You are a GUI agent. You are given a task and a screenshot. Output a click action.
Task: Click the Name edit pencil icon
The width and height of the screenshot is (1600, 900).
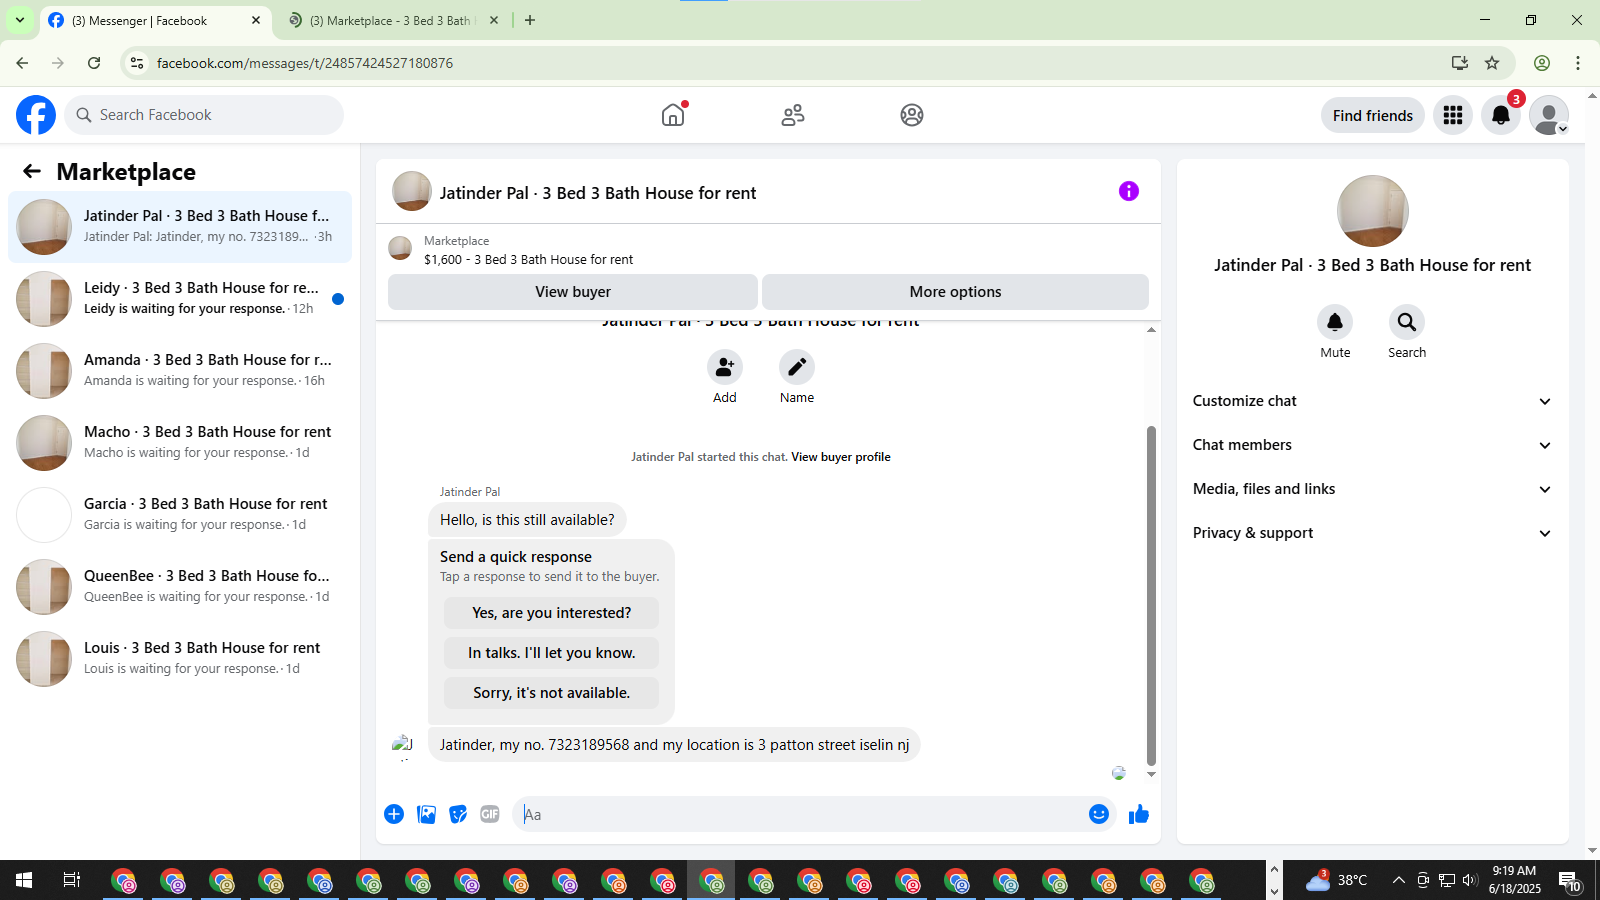click(797, 367)
